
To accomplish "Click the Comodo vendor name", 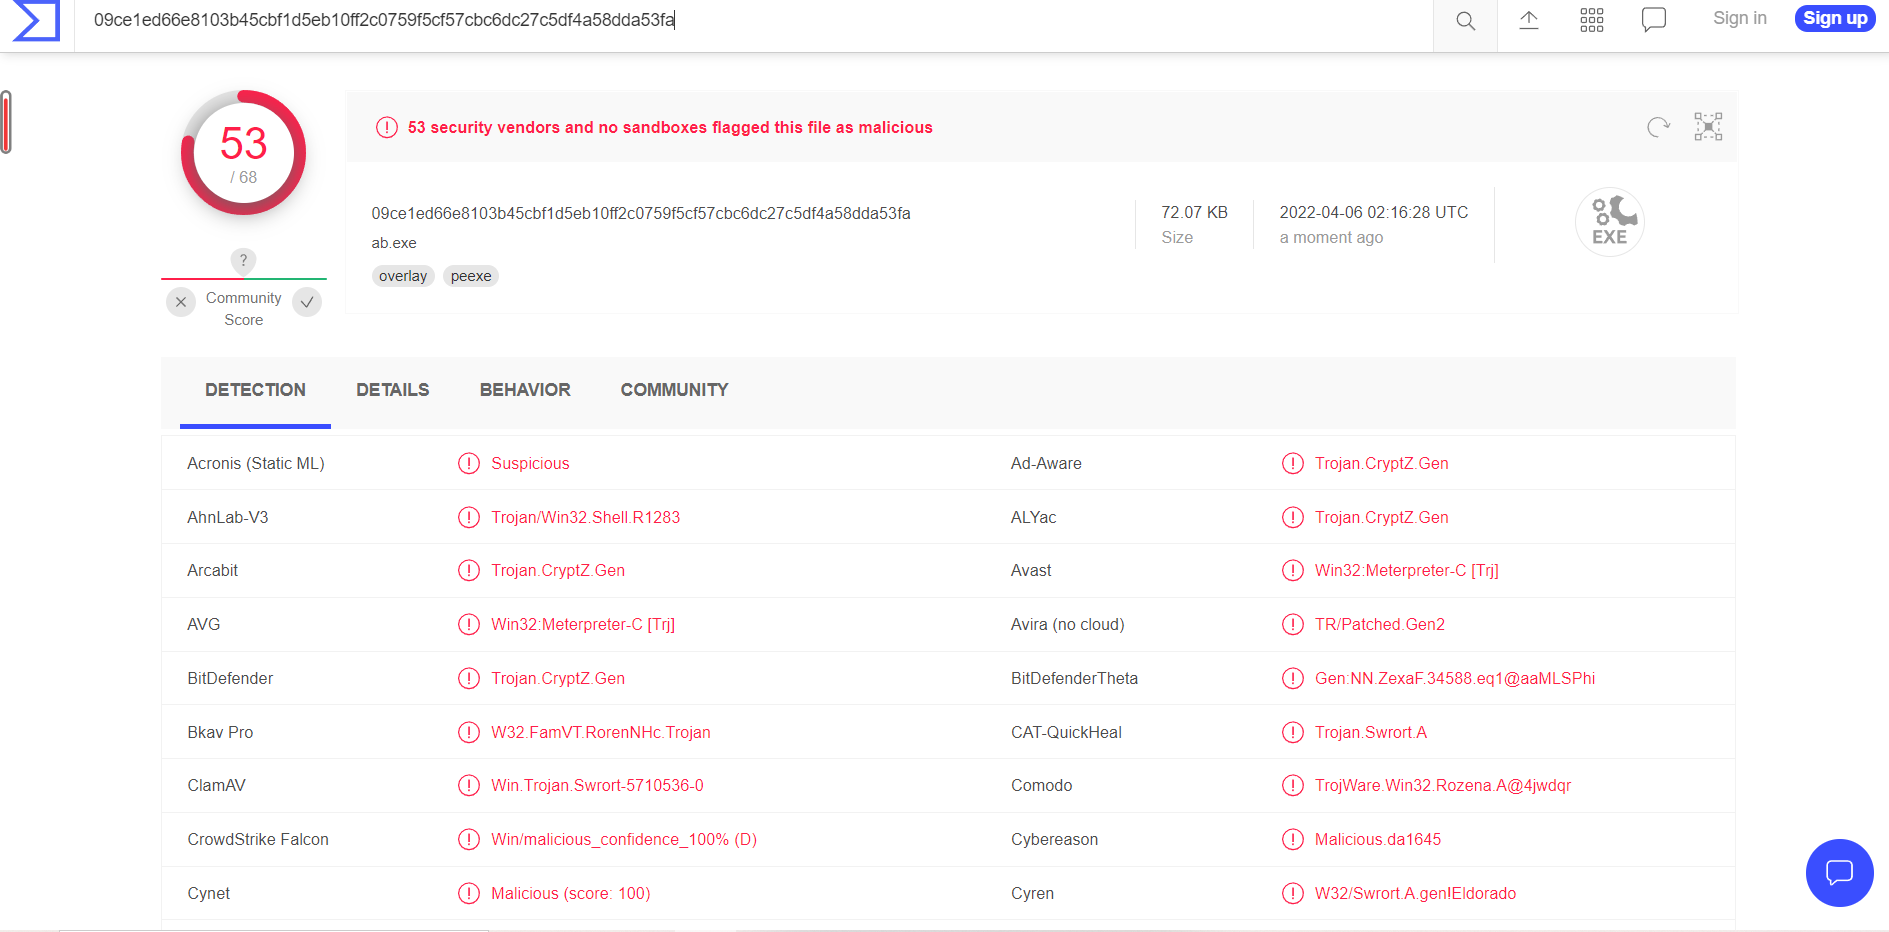I will [x=1041, y=786].
